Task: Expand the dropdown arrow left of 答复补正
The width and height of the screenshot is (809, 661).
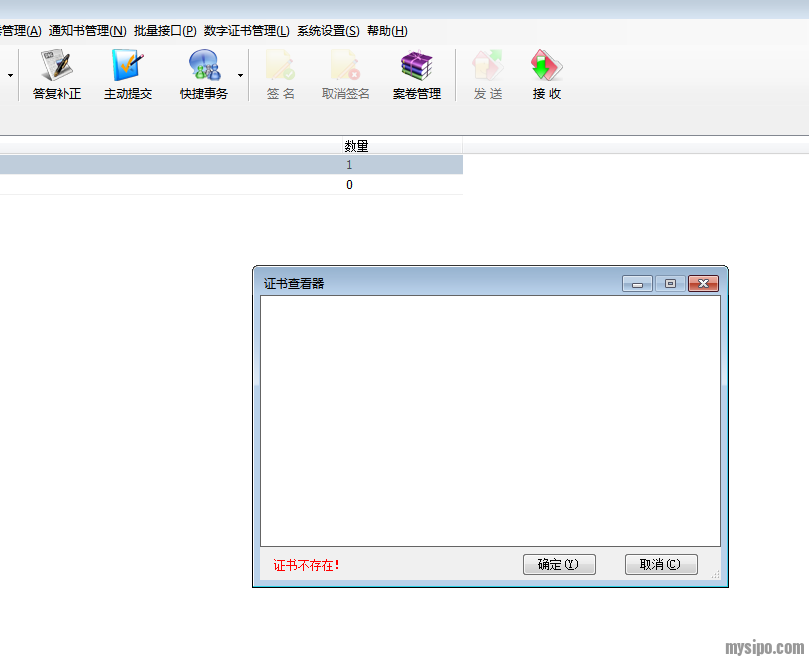Action: point(11,75)
